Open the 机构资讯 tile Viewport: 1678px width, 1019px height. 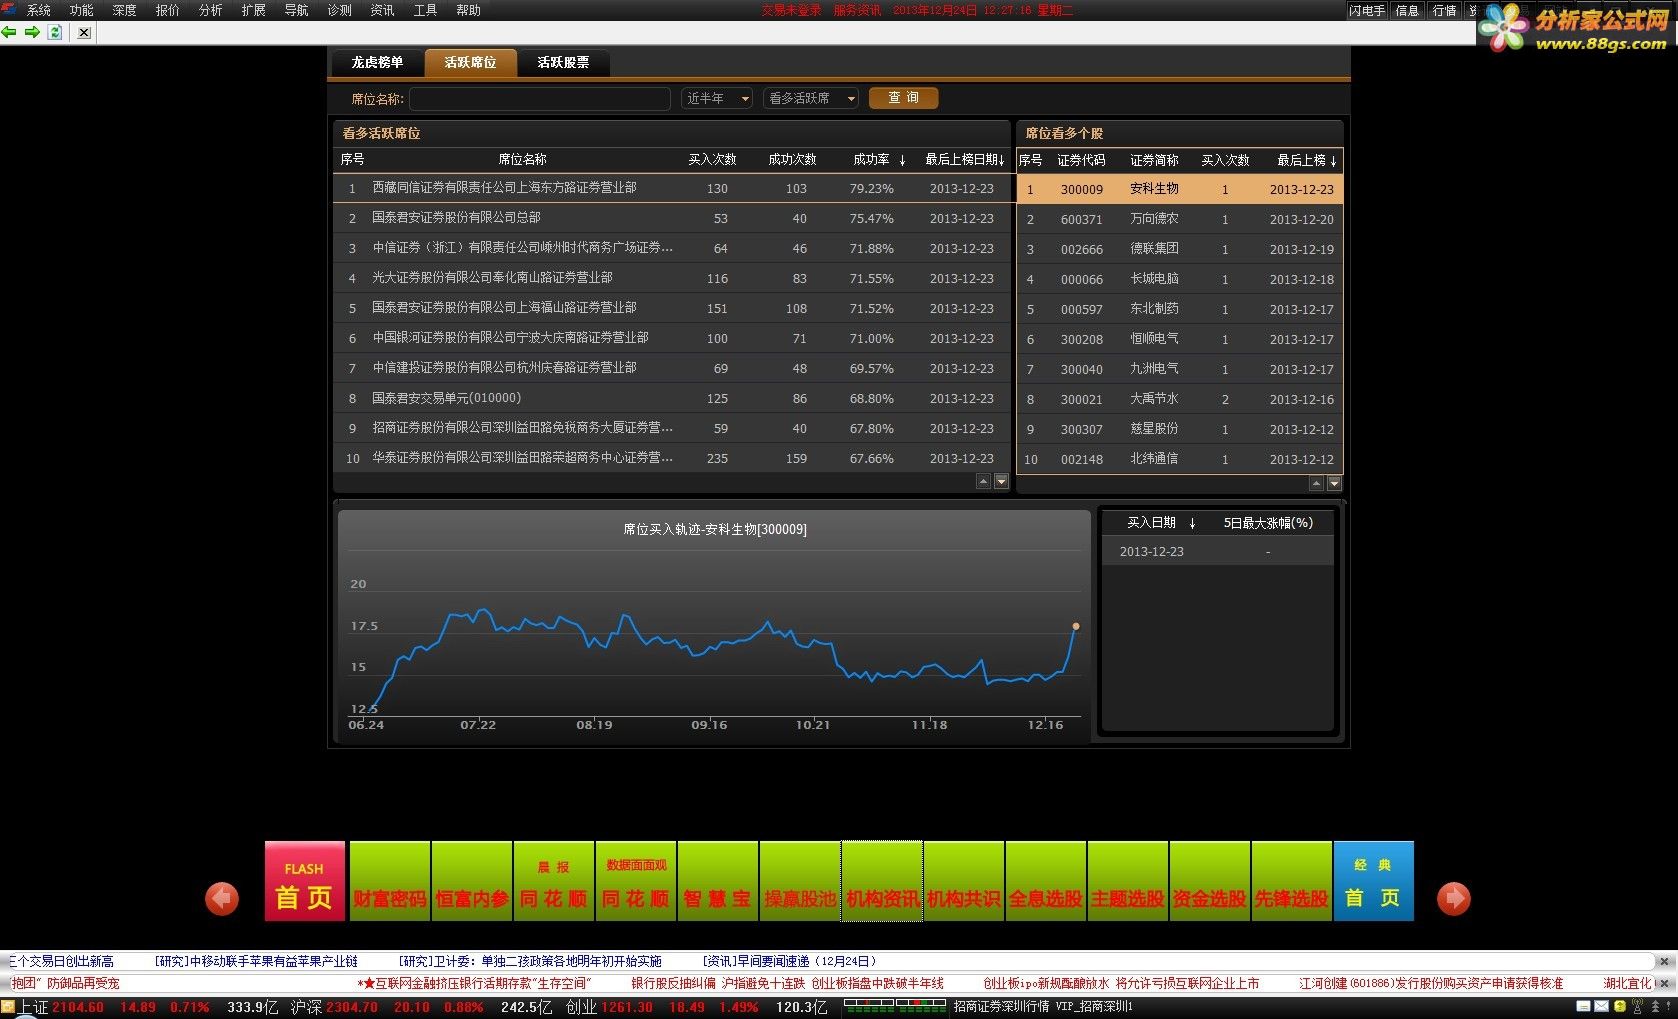[882, 881]
